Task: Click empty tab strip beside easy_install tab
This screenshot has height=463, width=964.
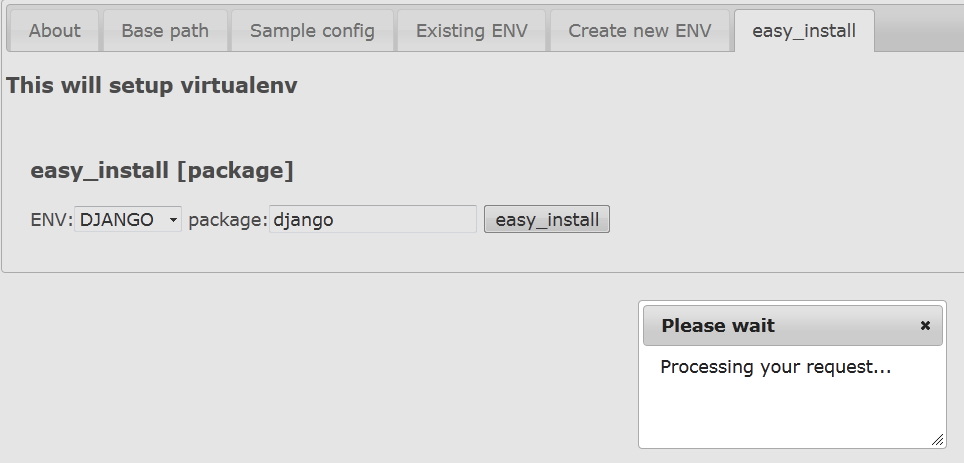Action: pos(919,31)
